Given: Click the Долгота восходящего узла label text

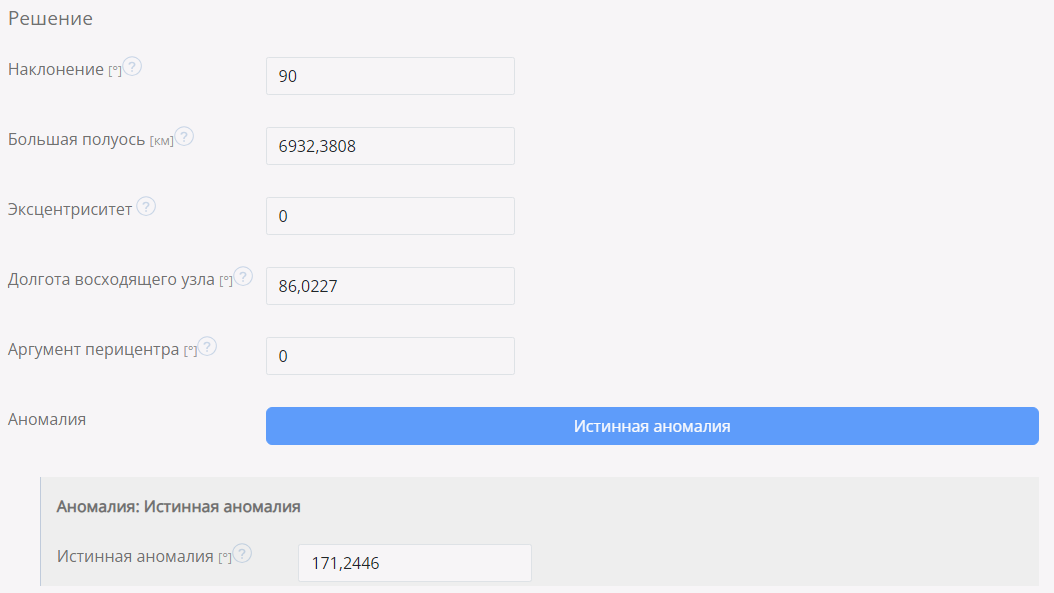Looking at the screenshot, I should point(111,280).
